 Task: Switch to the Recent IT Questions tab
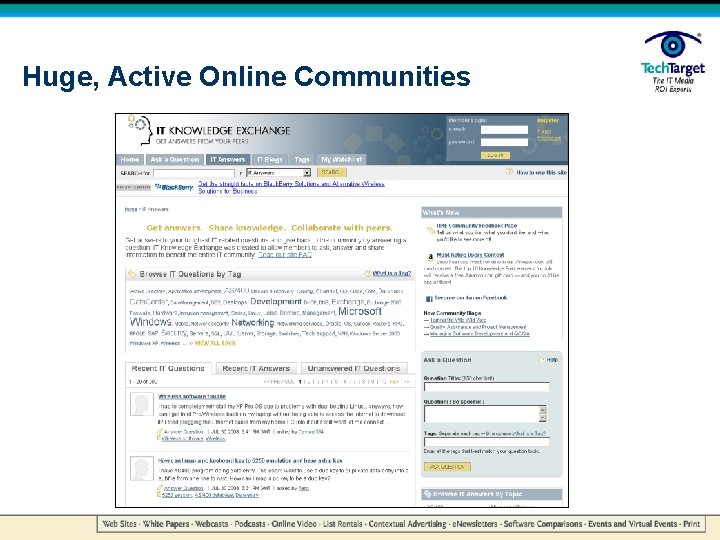[x=168, y=368]
